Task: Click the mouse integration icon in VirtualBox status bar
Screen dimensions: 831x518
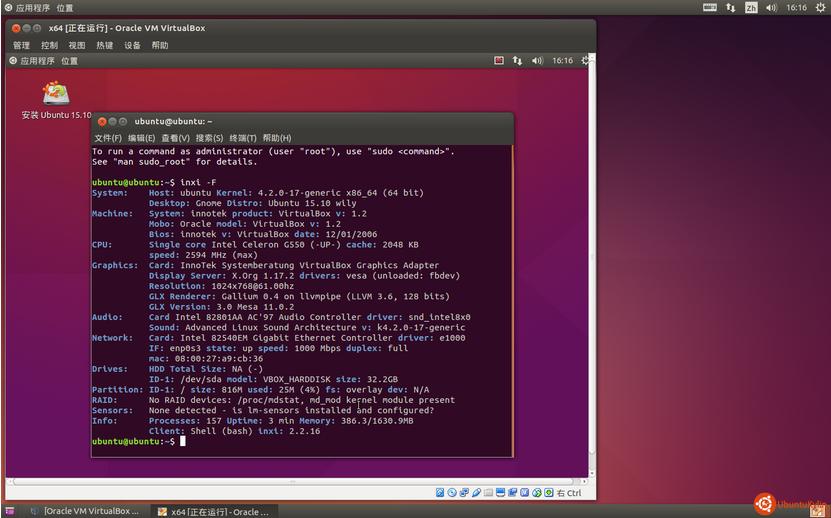Action: 537,493
